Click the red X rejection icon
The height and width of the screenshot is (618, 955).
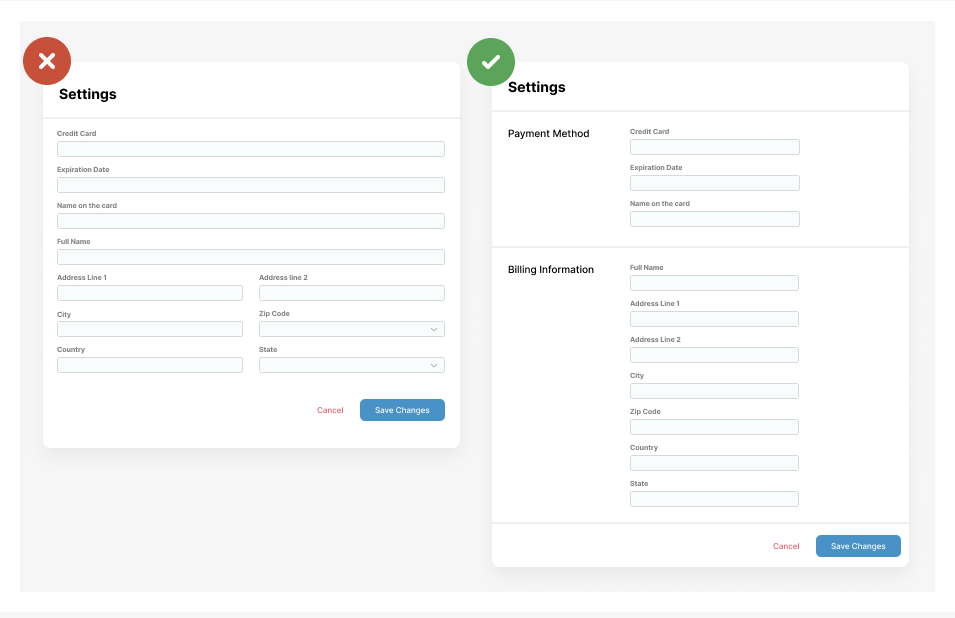pos(46,61)
